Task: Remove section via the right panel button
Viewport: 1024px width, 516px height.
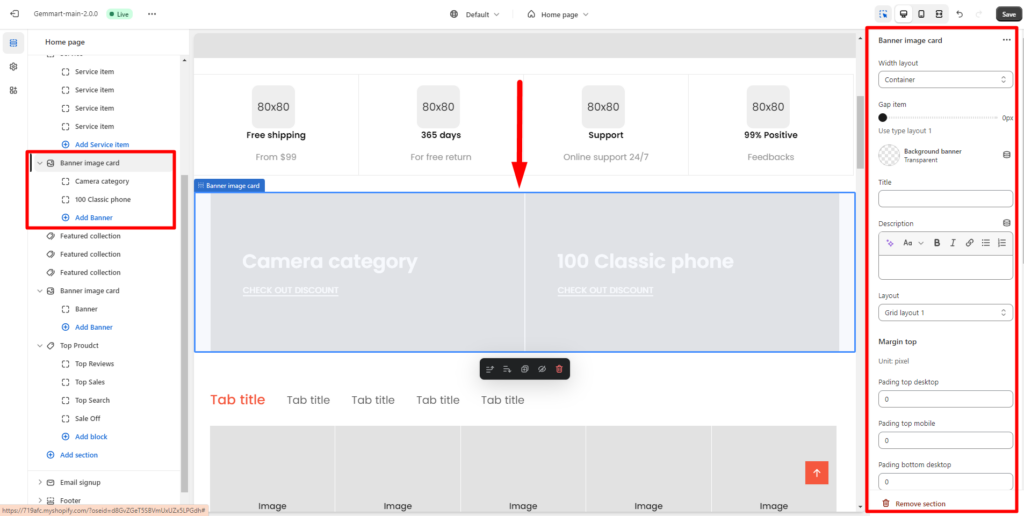Action: click(913, 504)
